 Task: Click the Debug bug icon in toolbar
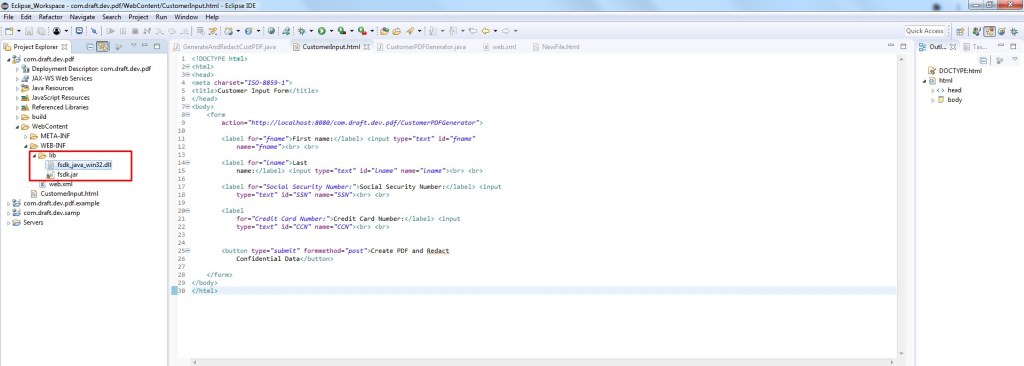click(x=301, y=31)
